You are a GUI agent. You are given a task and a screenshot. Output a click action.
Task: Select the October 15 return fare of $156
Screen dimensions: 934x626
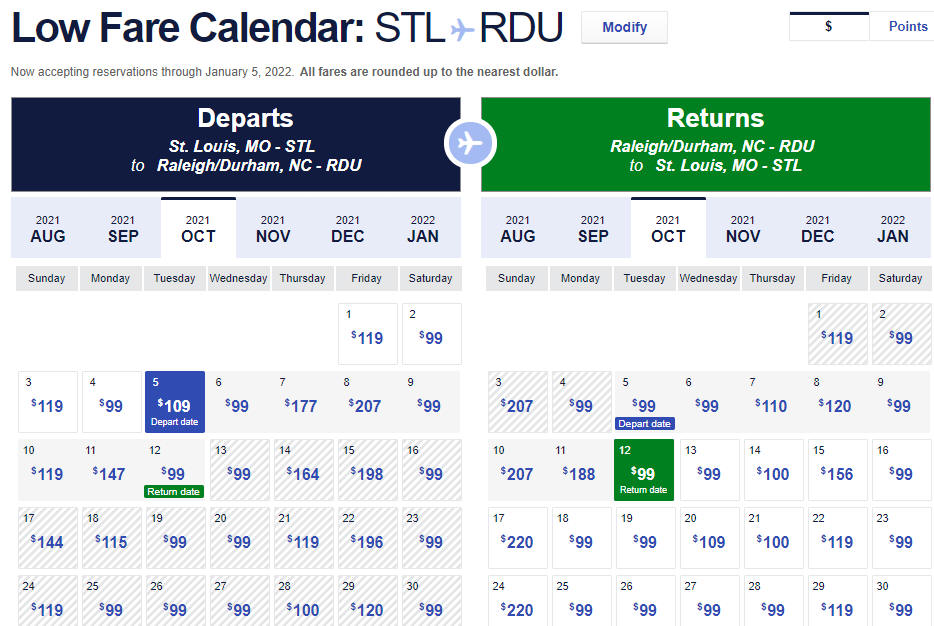(x=838, y=470)
